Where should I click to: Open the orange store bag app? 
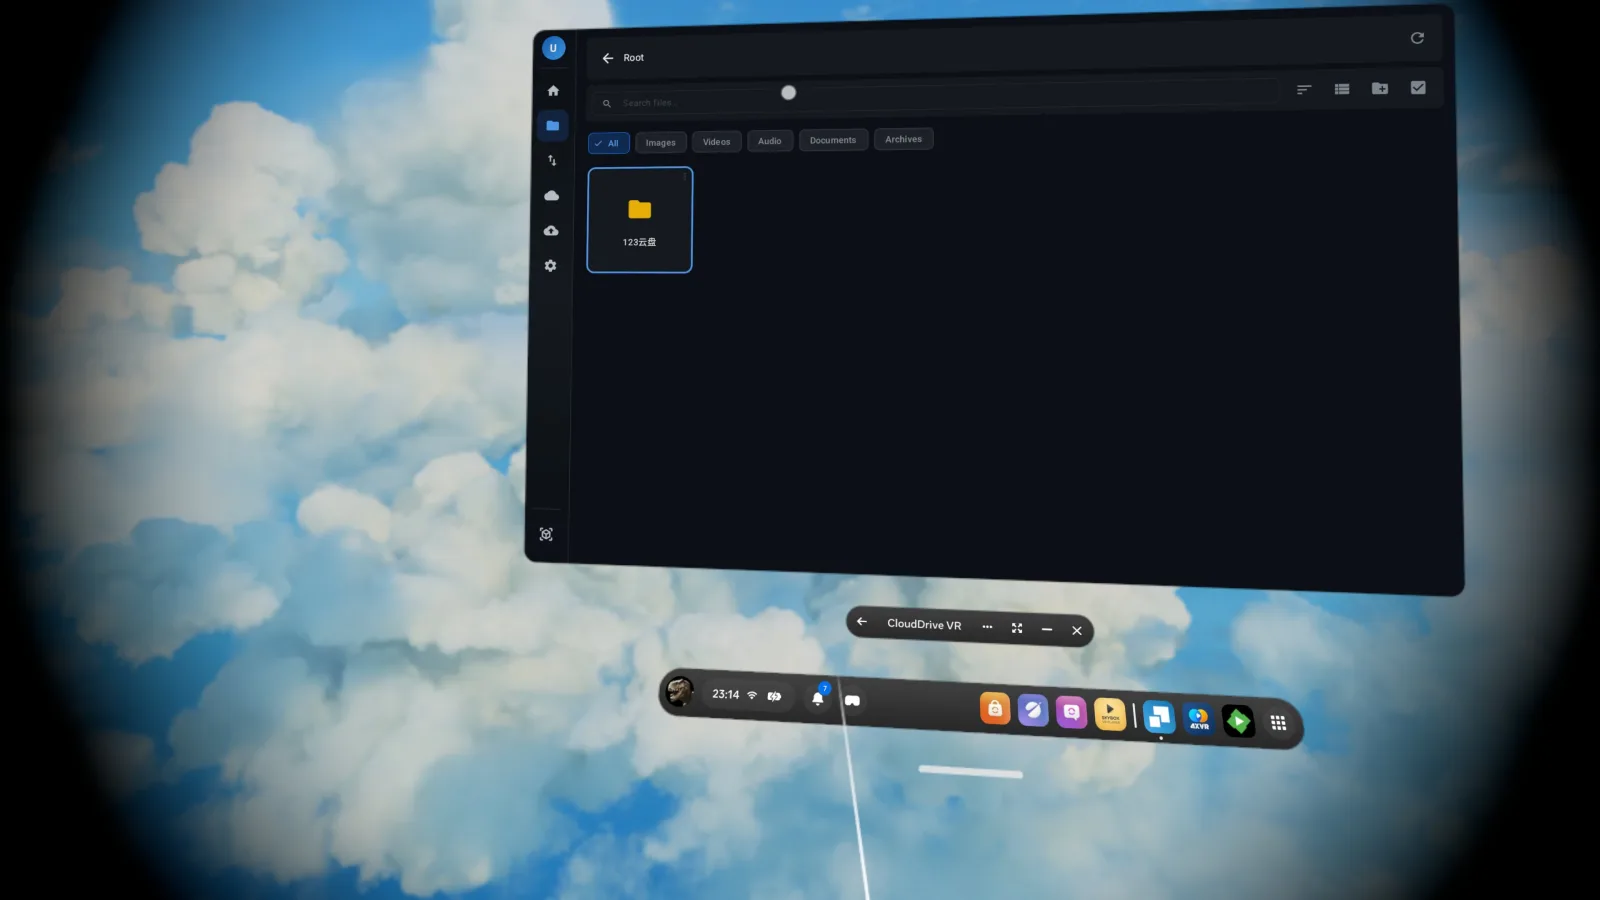995,709
